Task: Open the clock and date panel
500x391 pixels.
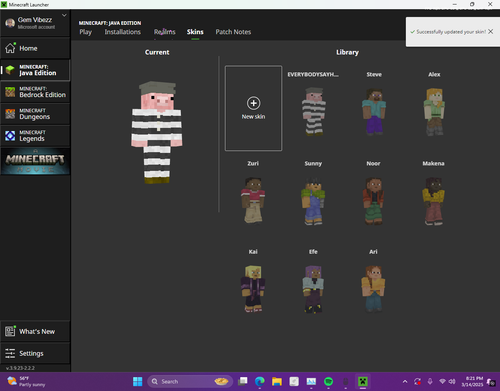Action: pos(472,381)
